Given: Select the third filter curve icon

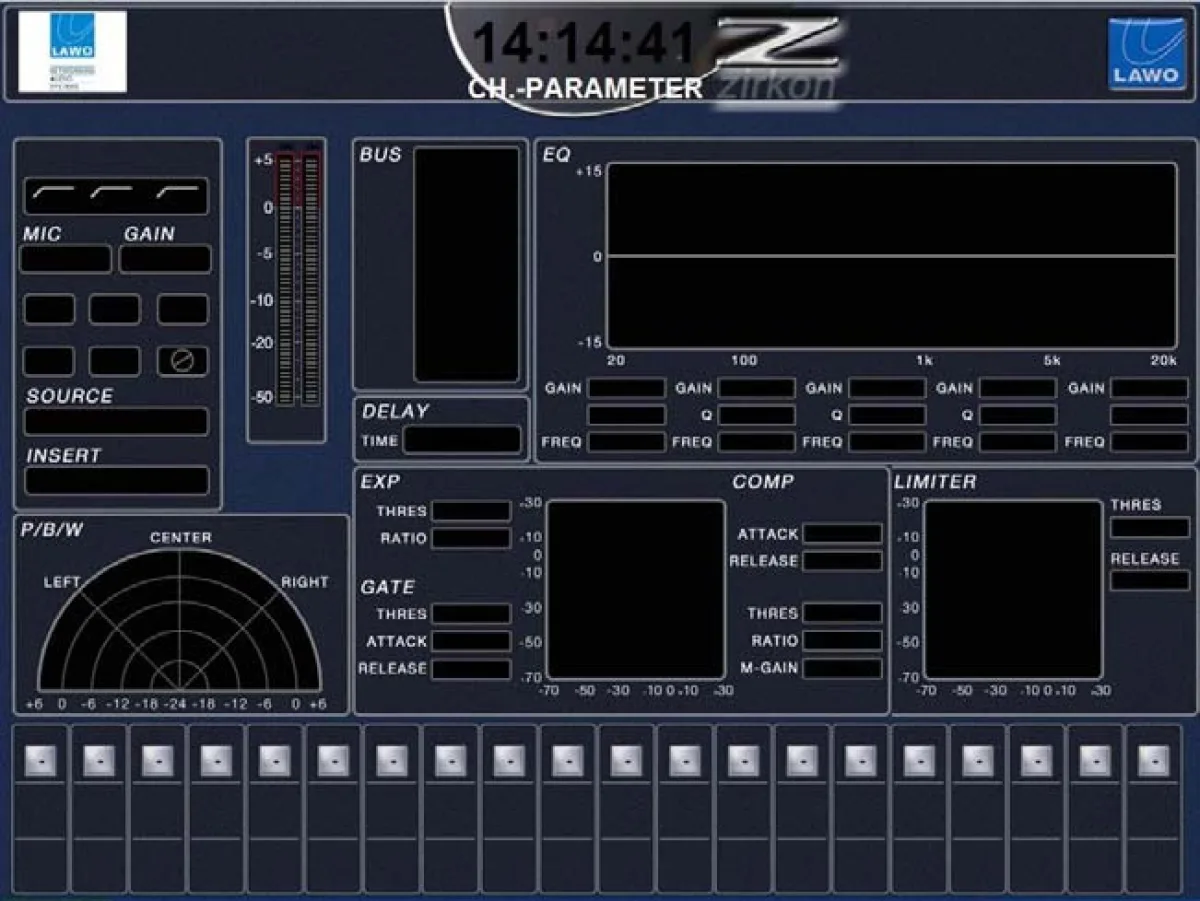Looking at the screenshot, I should coord(176,190).
